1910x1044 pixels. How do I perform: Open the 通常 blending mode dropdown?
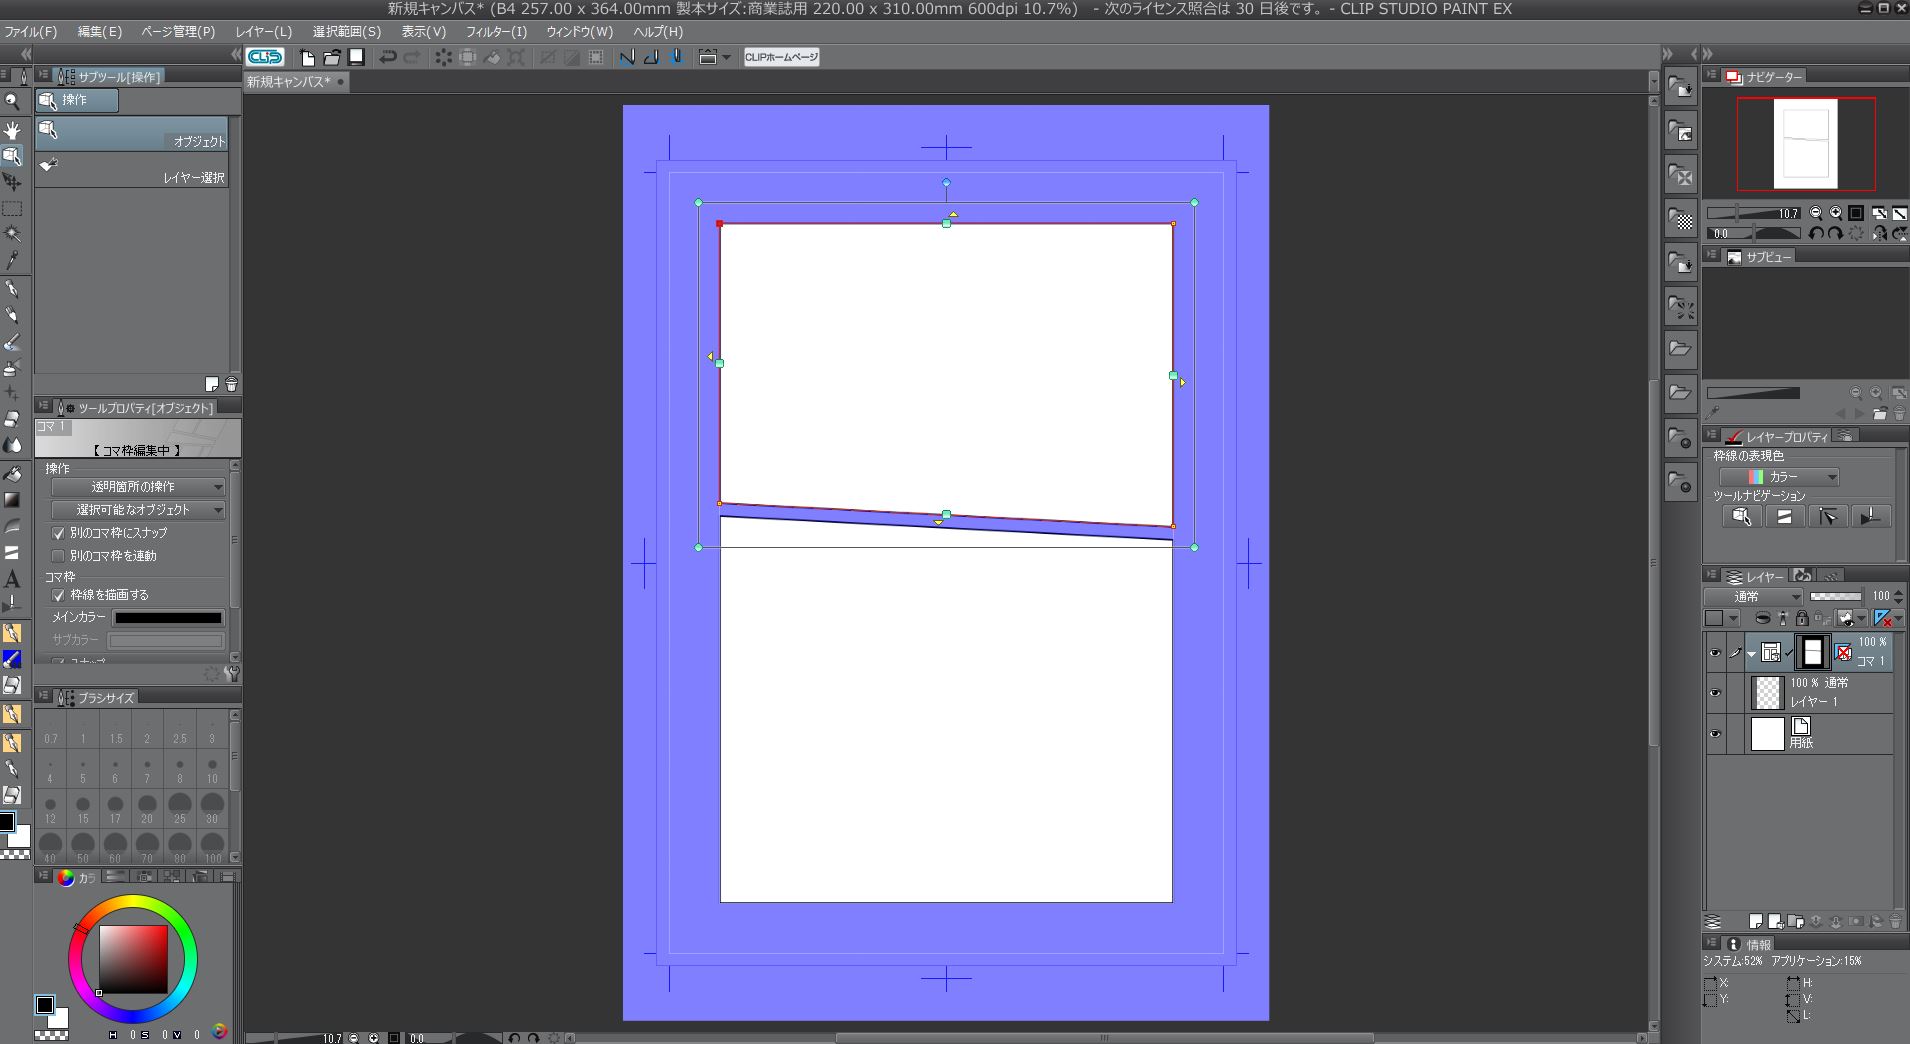pos(1753,596)
